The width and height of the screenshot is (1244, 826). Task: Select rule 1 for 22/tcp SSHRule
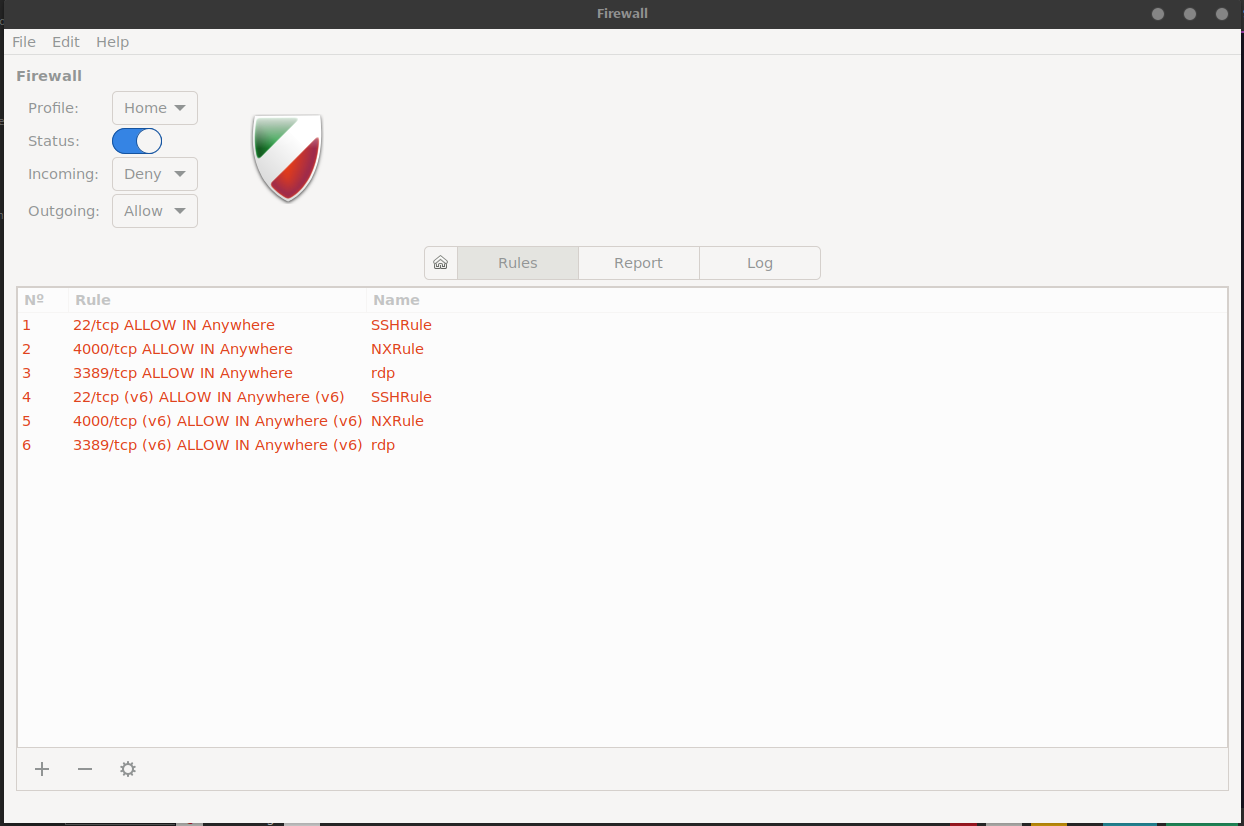(174, 325)
